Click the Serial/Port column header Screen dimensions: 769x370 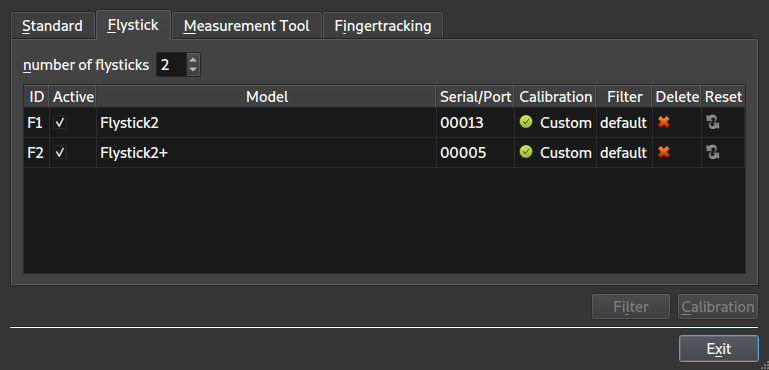[x=475, y=97]
